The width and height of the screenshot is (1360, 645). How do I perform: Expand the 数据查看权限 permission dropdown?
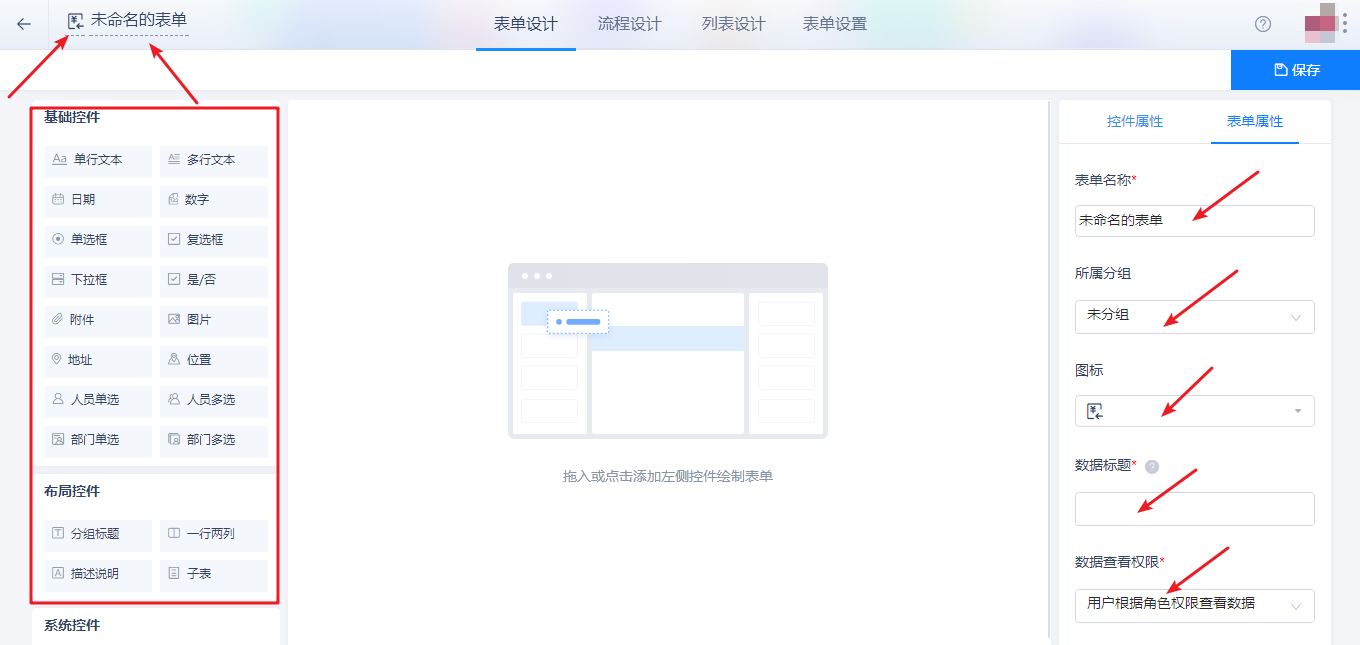(x=1194, y=605)
